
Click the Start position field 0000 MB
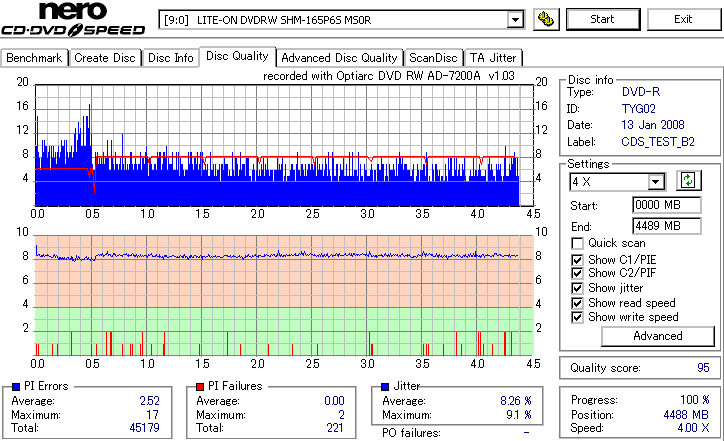(666, 205)
